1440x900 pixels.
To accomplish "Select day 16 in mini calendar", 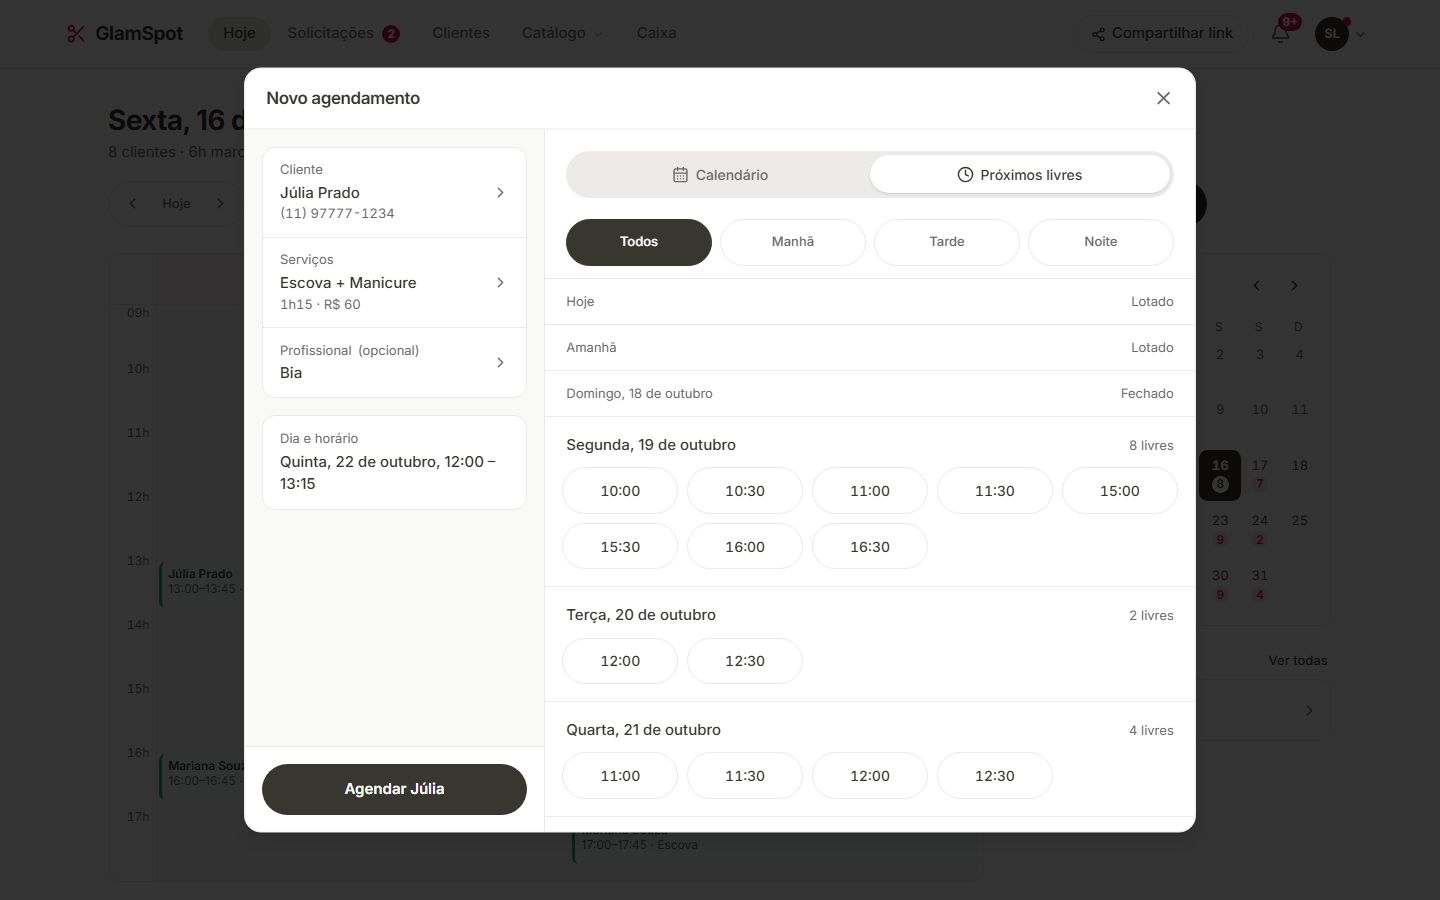I will (x=1220, y=475).
